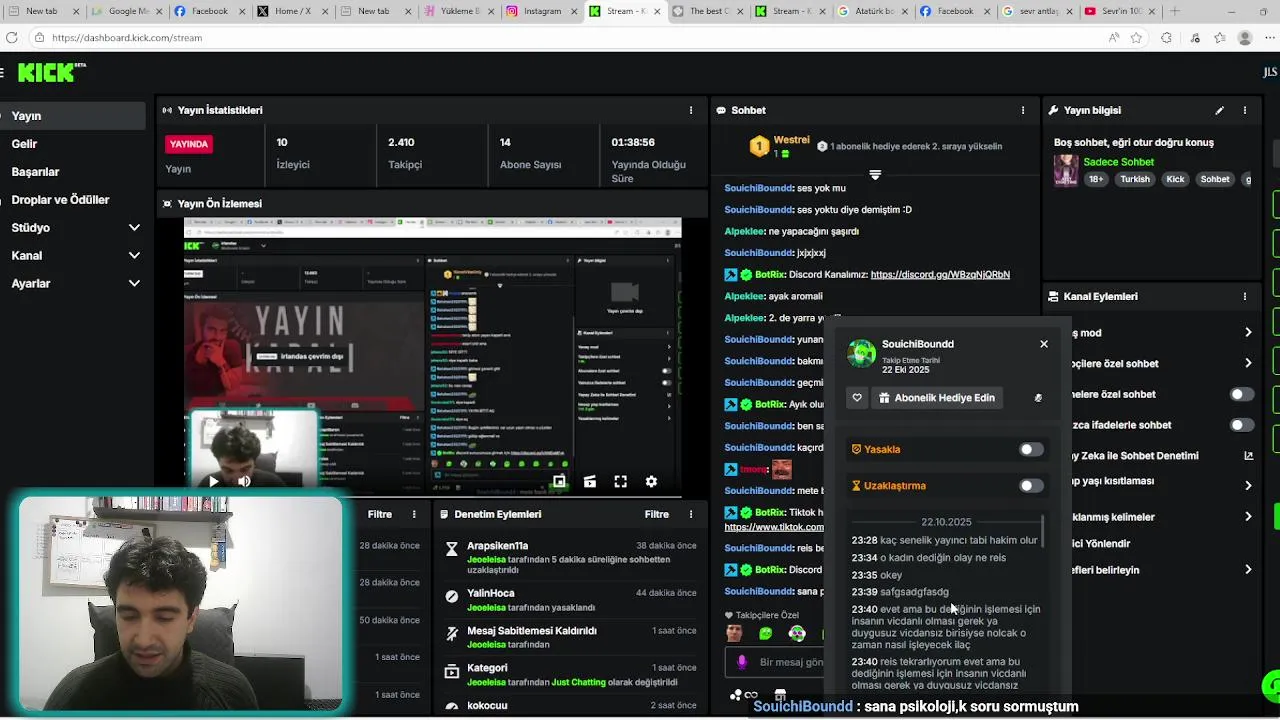The image size is (1280, 720).
Task: Toggle the 'ifadelerle sohbet' switch
Action: 1241,425
